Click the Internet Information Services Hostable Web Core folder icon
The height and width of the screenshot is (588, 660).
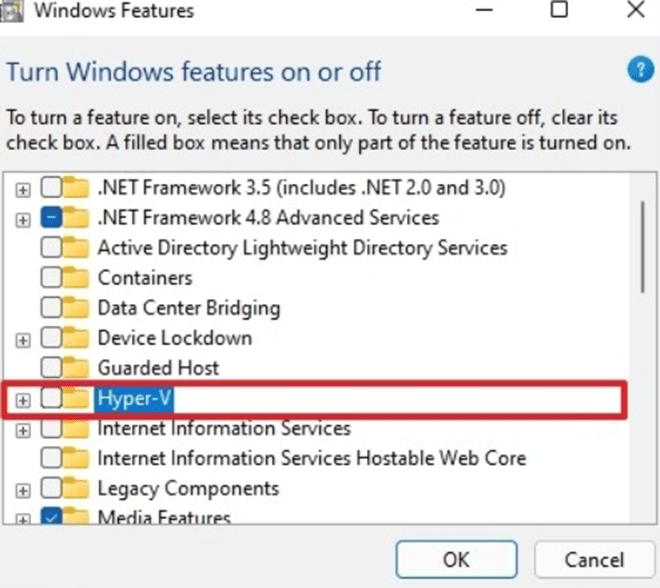77,458
